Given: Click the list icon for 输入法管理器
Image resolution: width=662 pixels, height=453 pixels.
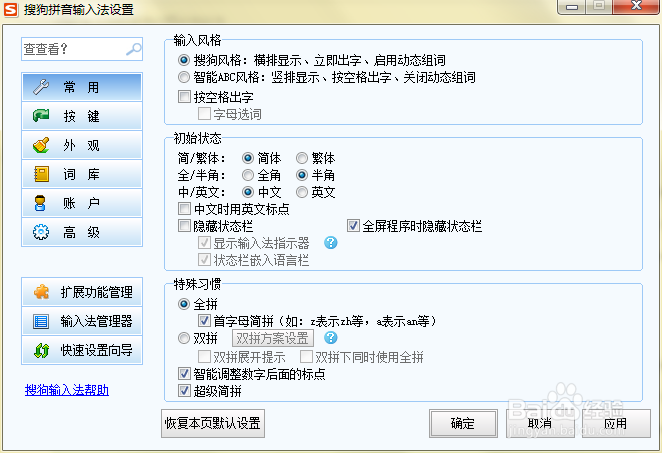Looking at the screenshot, I should pyautogui.click(x=41, y=321).
